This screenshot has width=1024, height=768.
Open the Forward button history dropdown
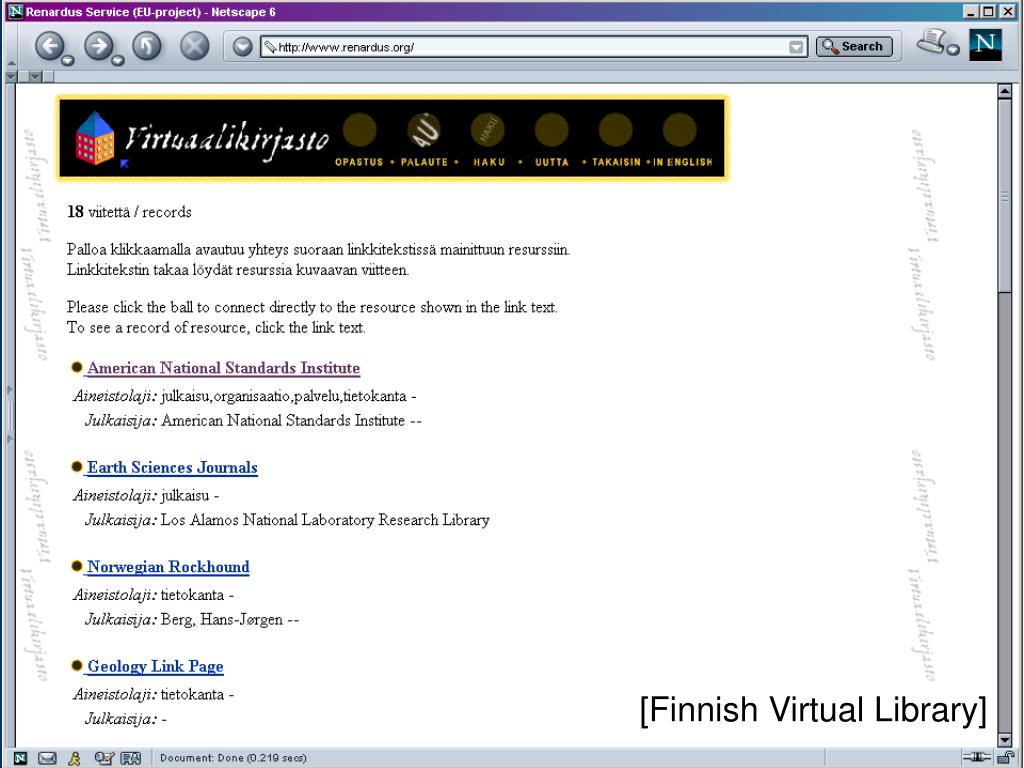pos(118,61)
